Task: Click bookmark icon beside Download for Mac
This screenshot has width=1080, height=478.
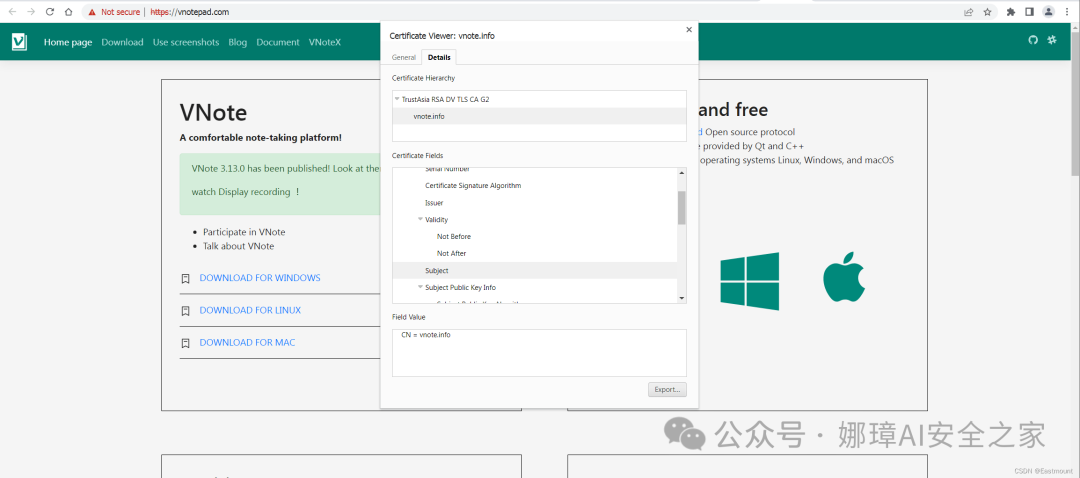Action: click(x=185, y=343)
